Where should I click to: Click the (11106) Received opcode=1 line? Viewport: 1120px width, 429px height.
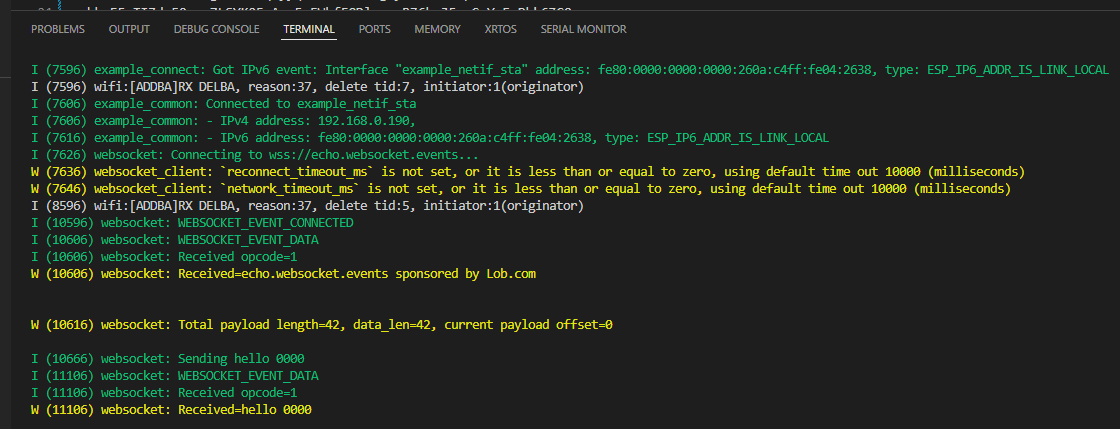[164, 393]
